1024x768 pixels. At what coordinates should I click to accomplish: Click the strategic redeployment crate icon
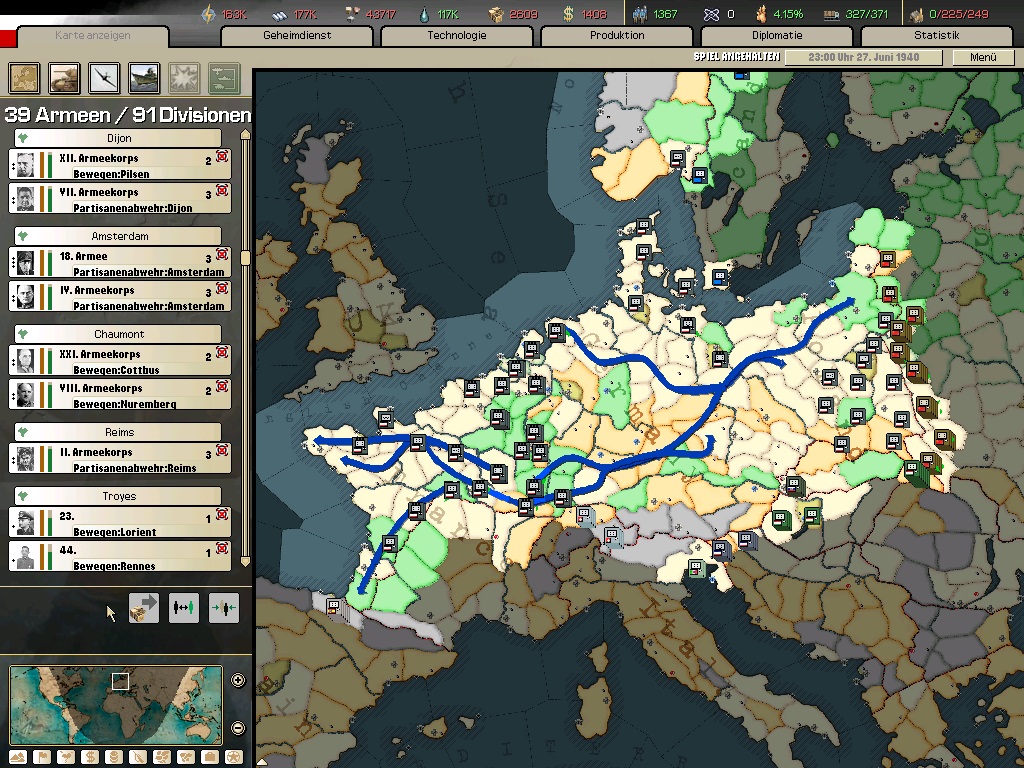[144, 607]
